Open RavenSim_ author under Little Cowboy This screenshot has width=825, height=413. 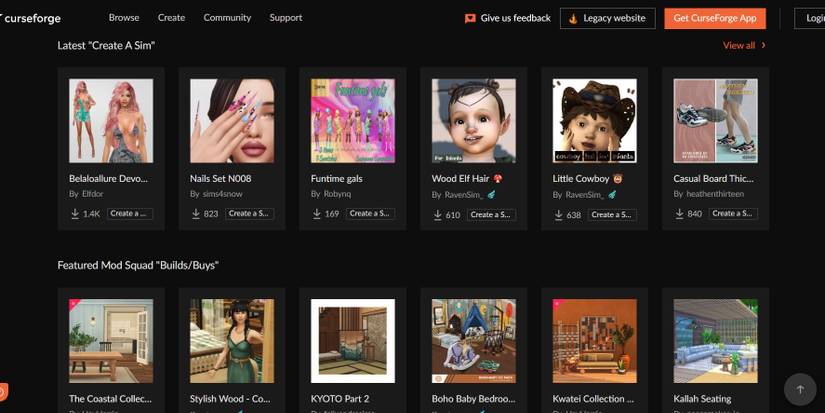click(585, 195)
